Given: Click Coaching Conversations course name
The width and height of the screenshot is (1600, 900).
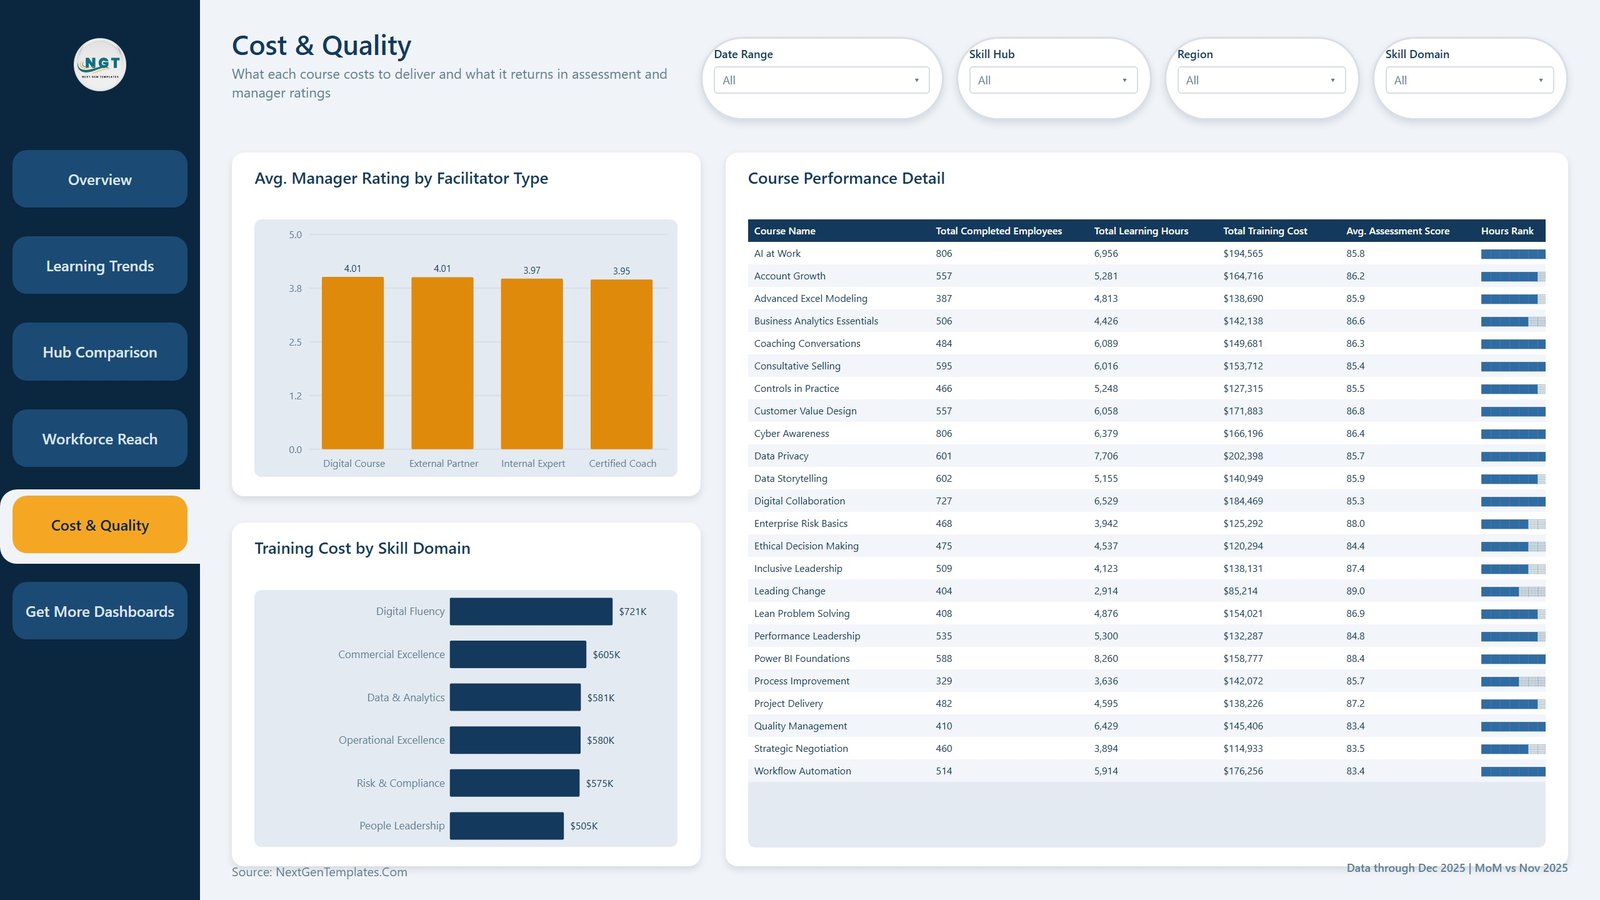Looking at the screenshot, I should pos(807,344).
